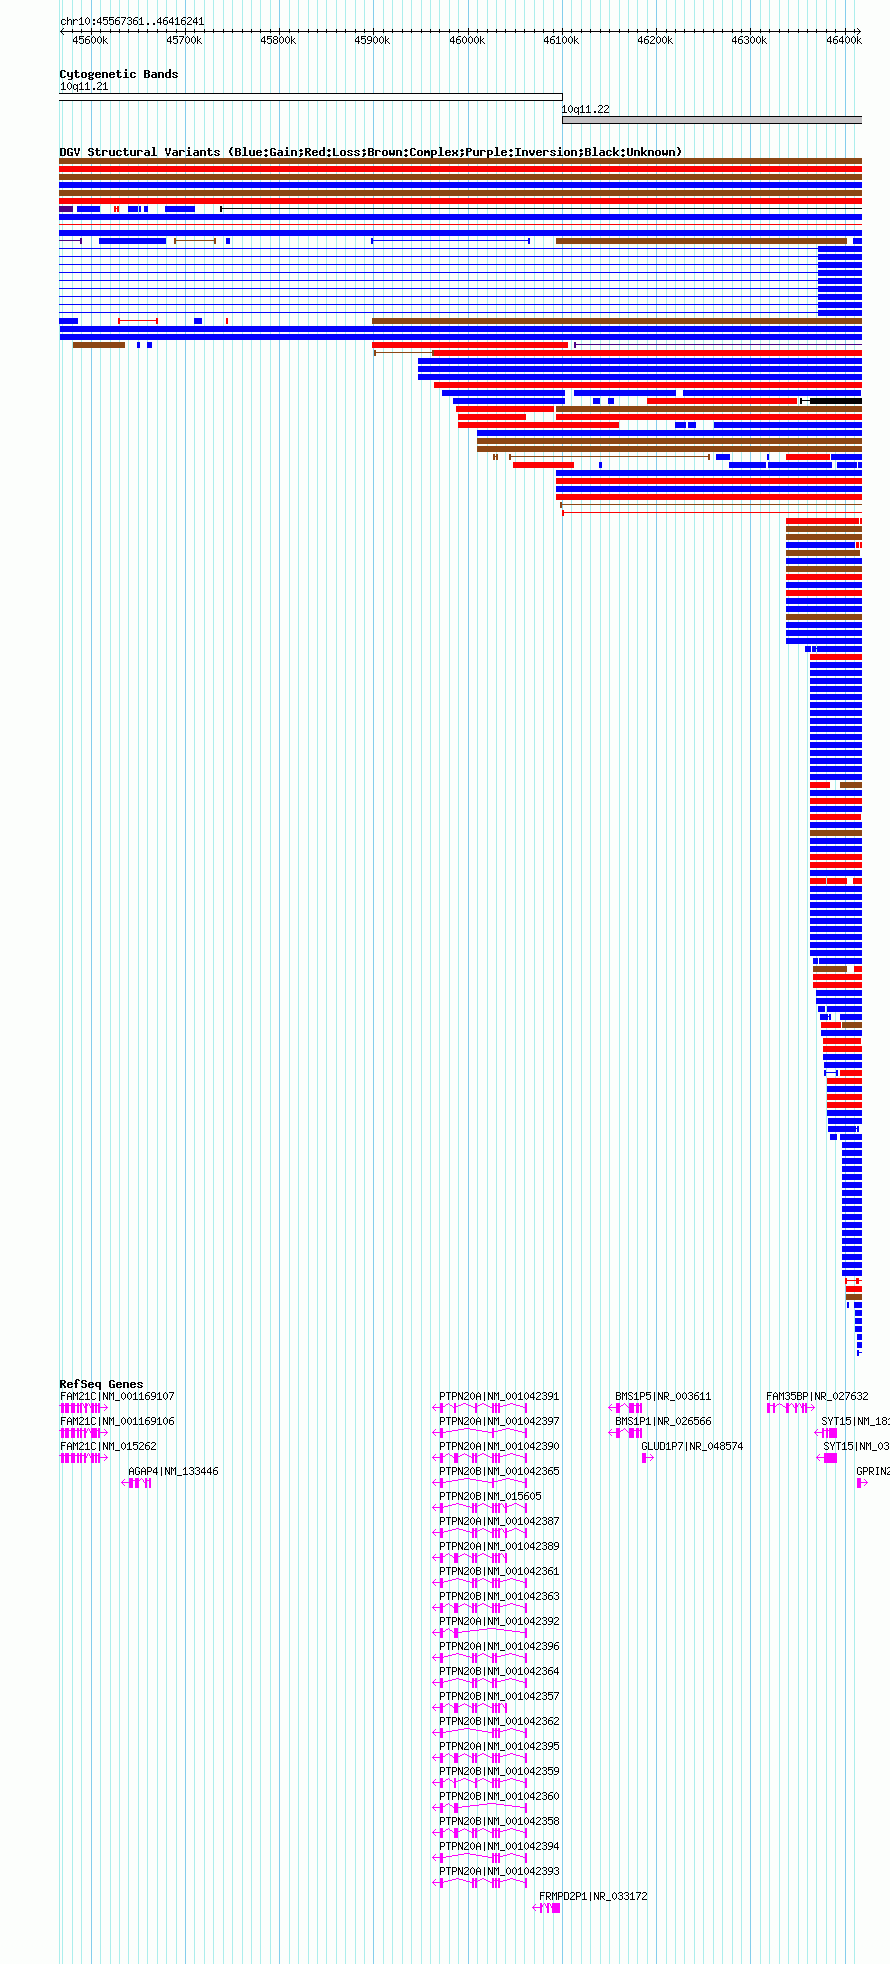Click the 10q11.21 band label
The image size is (890, 1964).
click(84, 86)
